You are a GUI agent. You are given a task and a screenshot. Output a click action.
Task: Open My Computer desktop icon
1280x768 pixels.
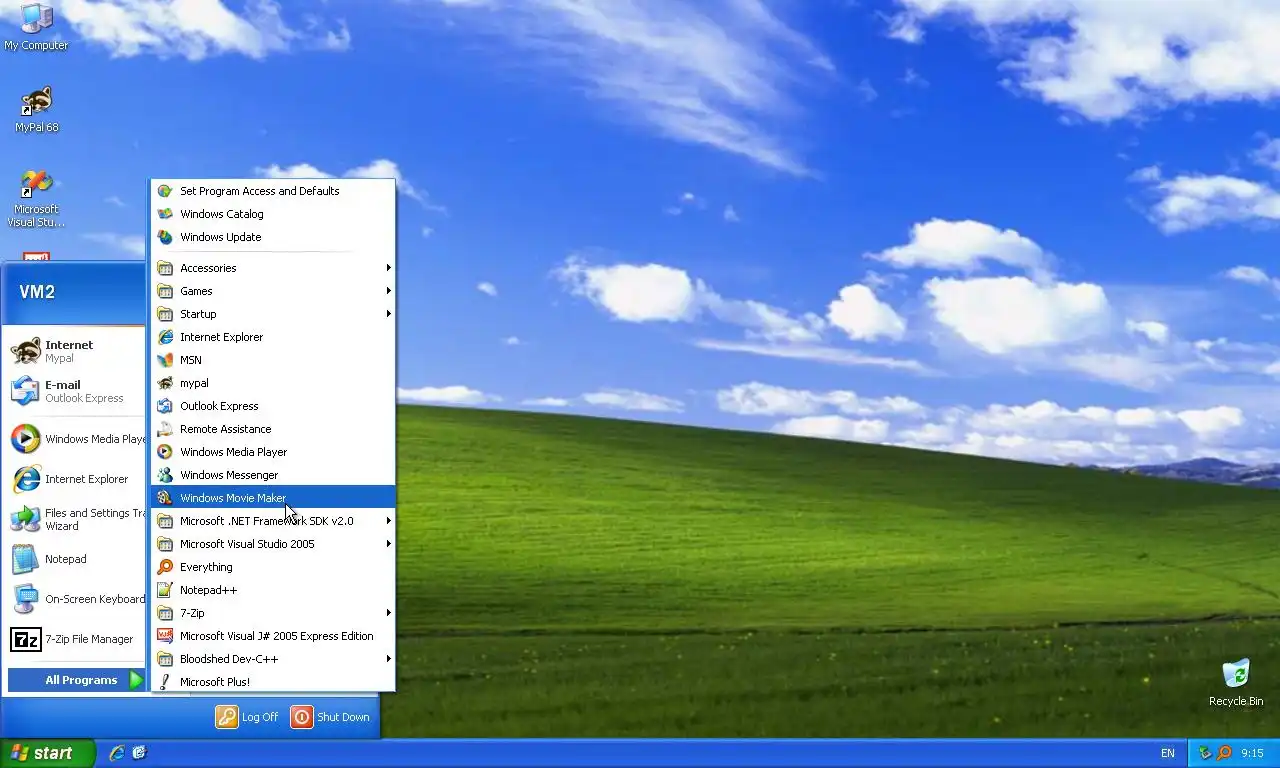36,27
